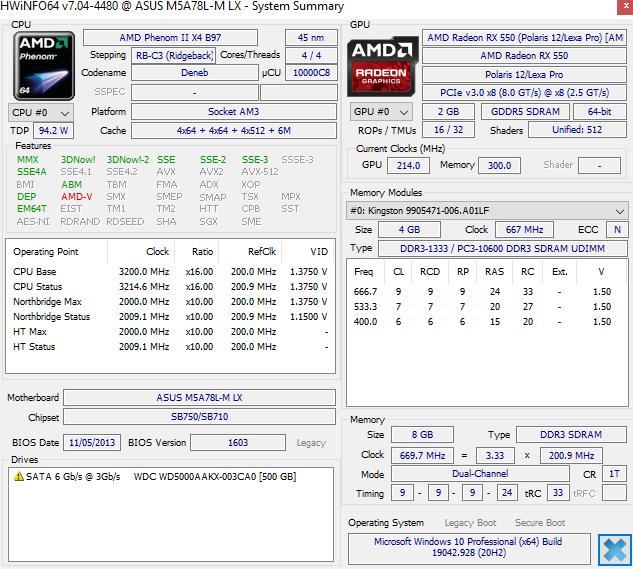Click the SSE4A feature flag
Image resolution: width=633 pixels, height=569 pixels.
31,172
